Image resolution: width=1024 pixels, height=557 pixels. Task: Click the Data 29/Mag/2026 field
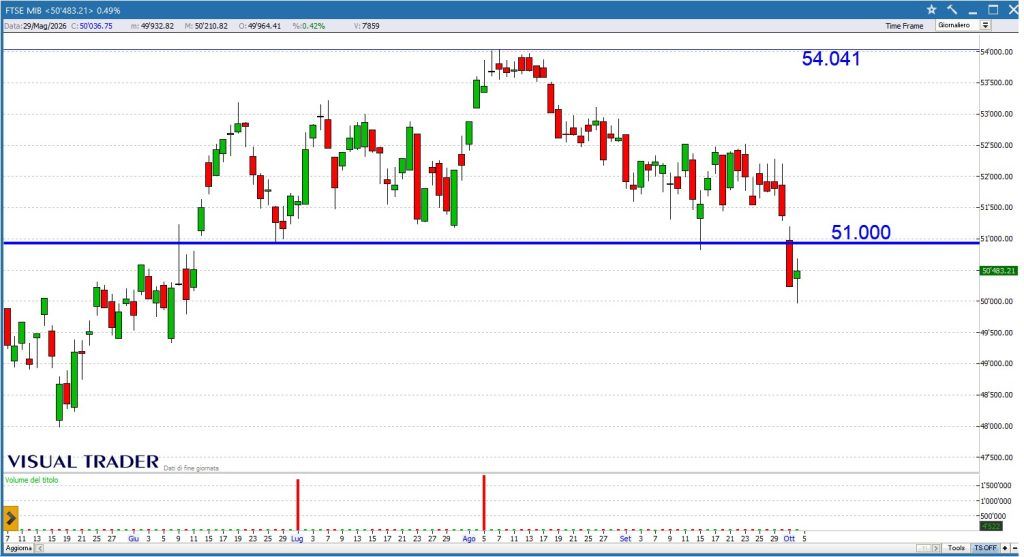pos(35,26)
